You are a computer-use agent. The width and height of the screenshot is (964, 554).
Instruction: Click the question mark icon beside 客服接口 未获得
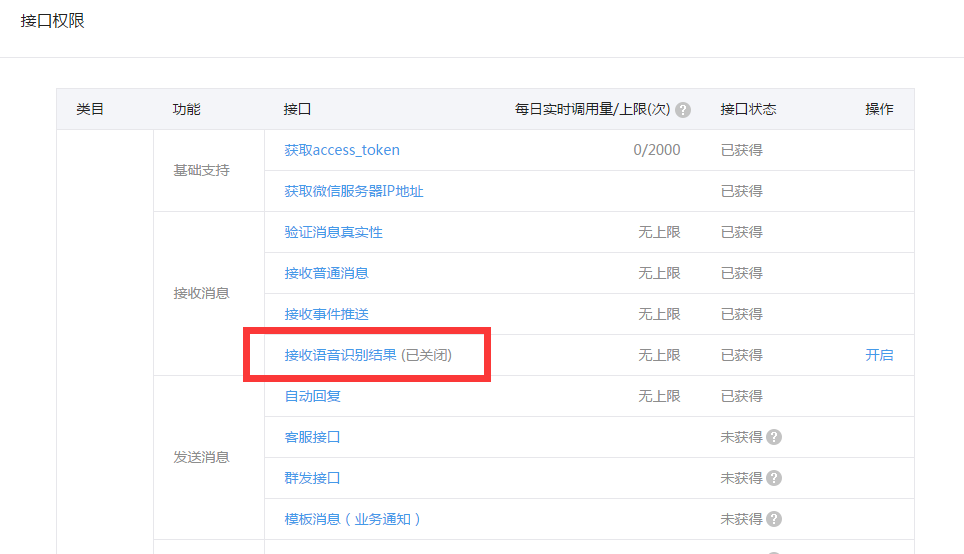click(x=774, y=437)
